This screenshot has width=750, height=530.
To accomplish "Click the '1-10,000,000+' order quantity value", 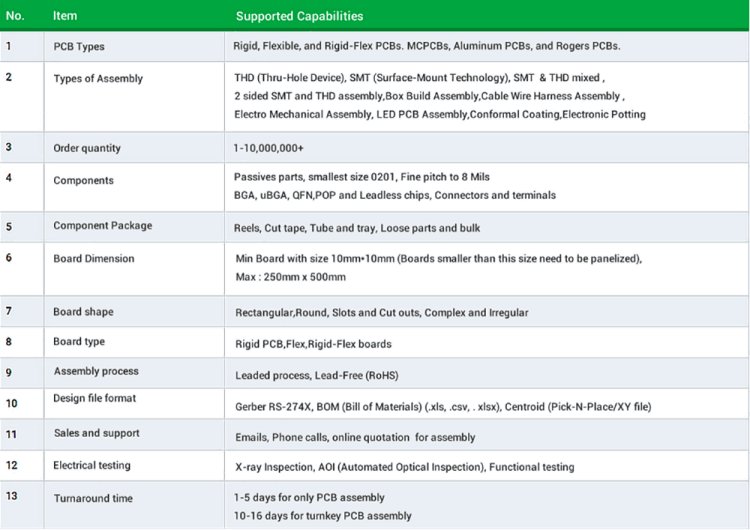I will point(268,148).
